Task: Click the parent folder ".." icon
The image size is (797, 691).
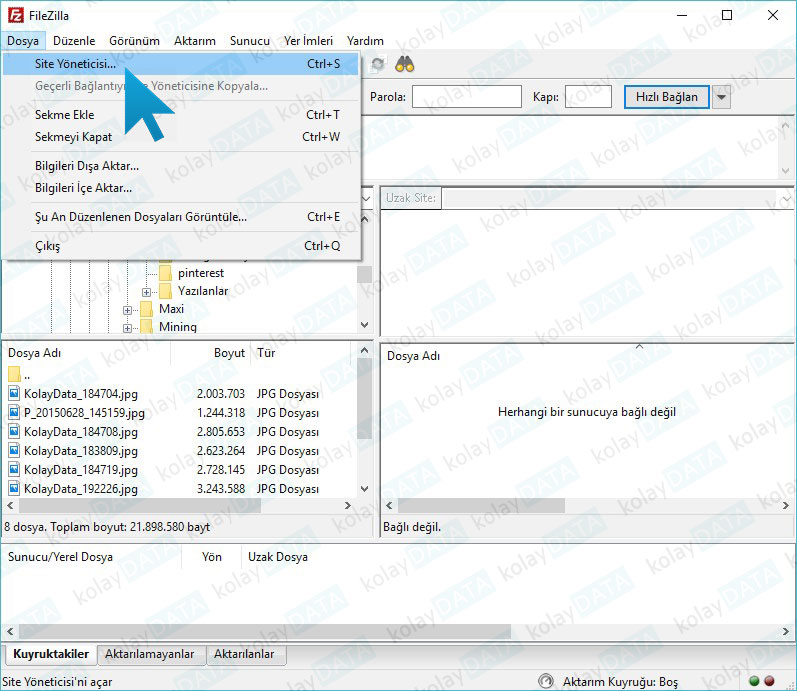Action: click(14, 375)
